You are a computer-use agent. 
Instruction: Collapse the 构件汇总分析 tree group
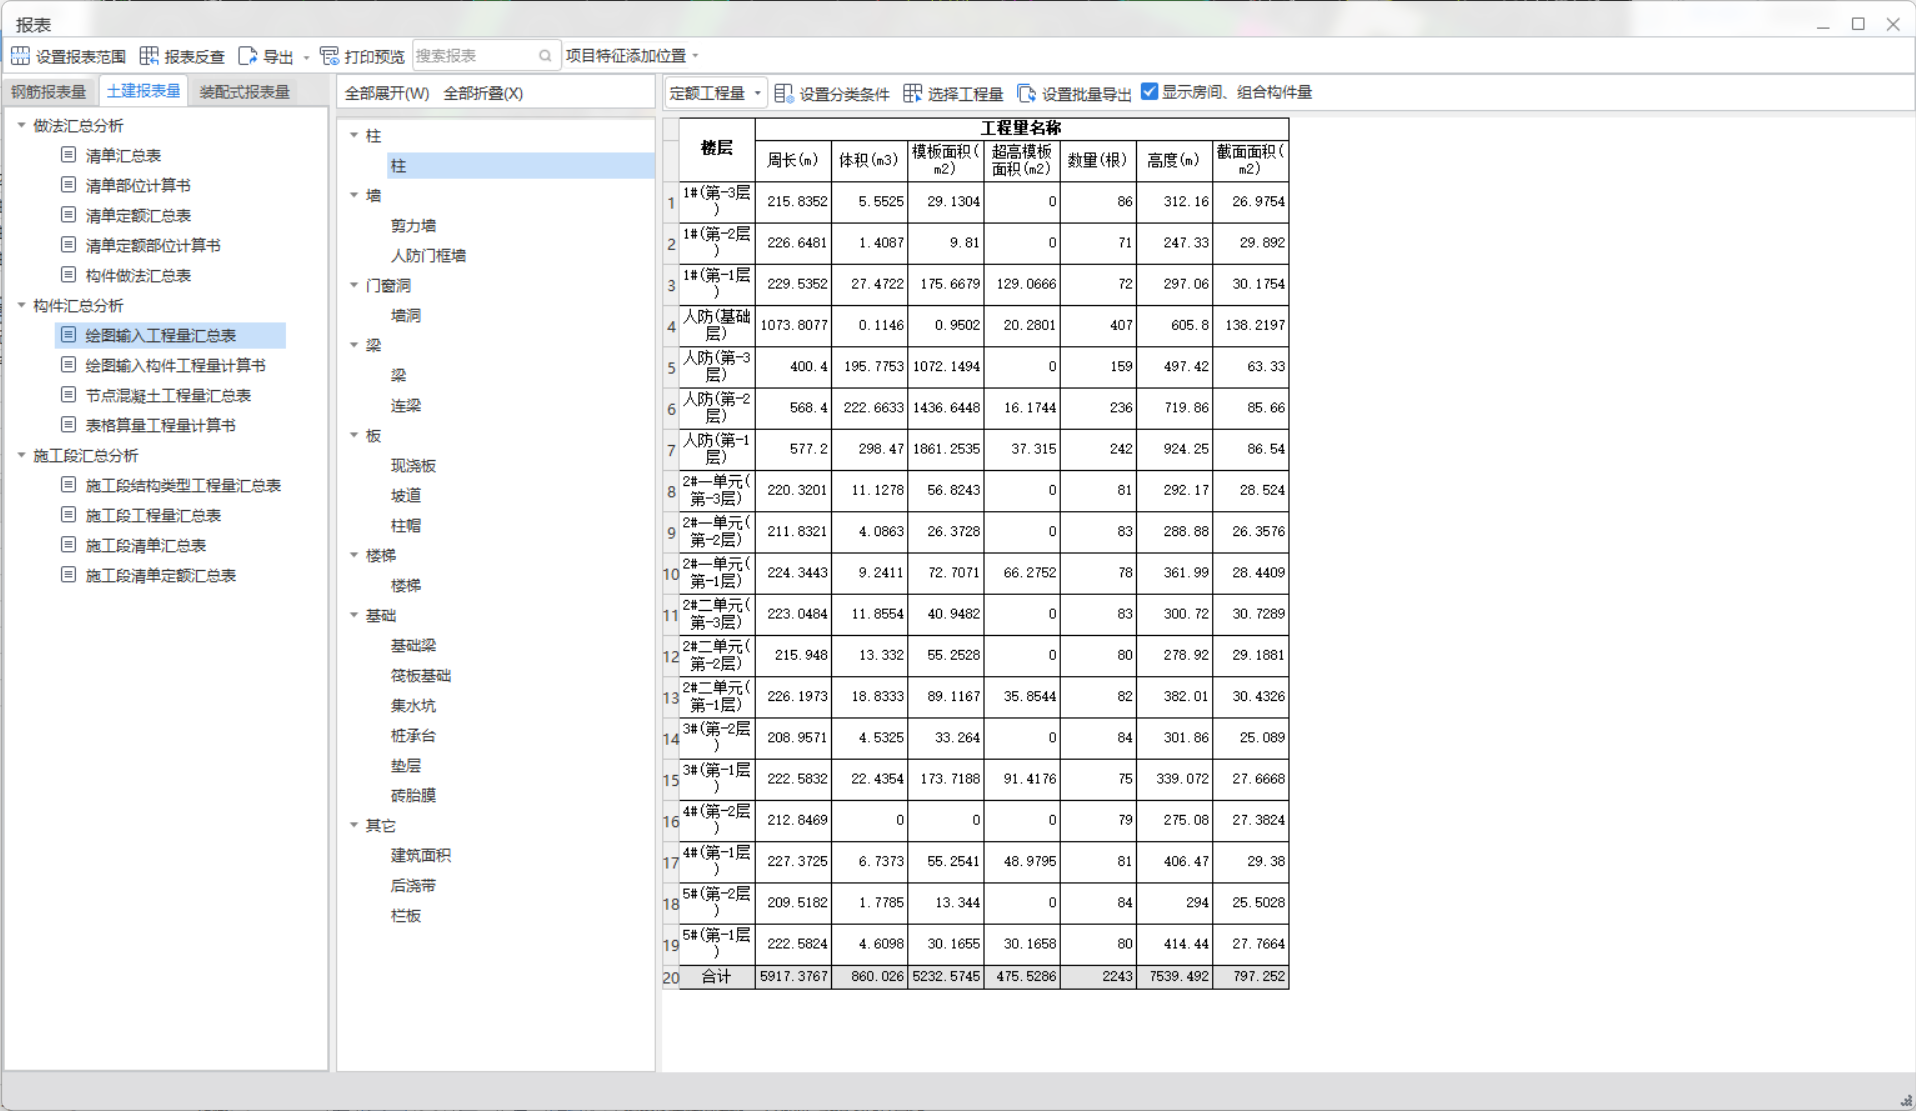click(x=21, y=305)
